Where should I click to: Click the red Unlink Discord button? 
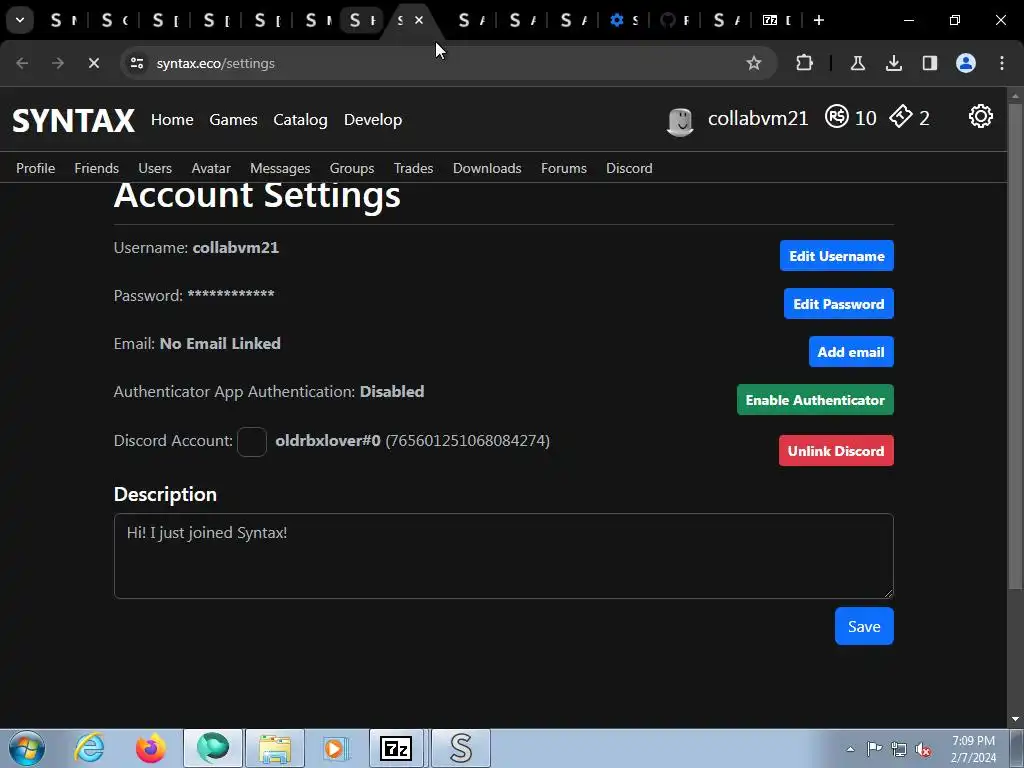pyautogui.click(x=836, y=451)
